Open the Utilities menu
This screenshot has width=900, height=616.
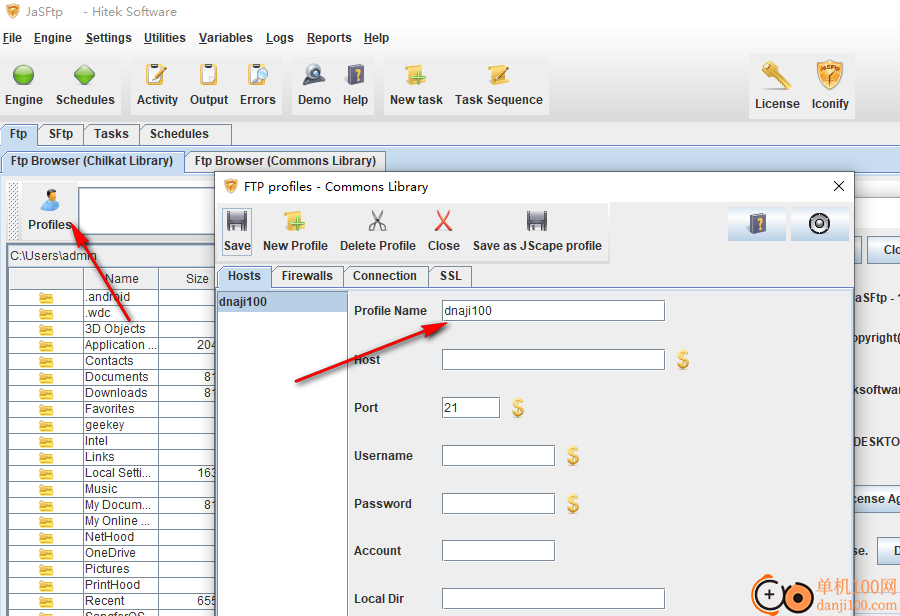pyautogui.click(x=165, y=38)
